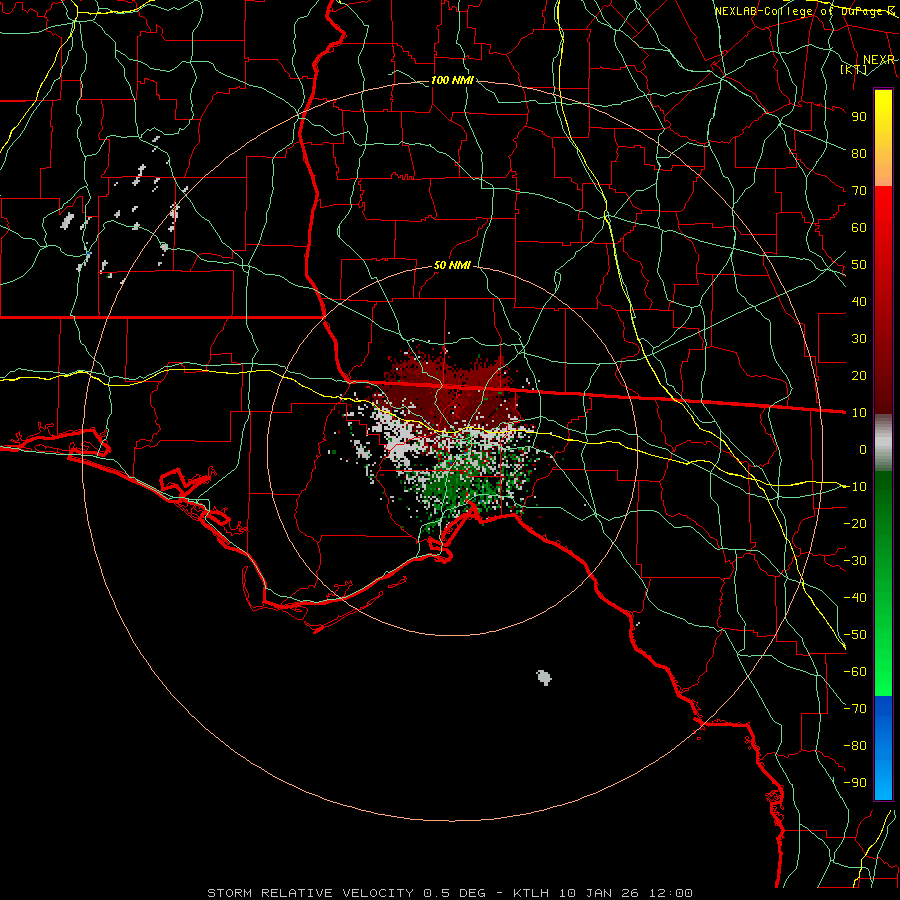Click the 30 value on the velocity scale
Image resolution: width=900 pixels, height=900 pixels.
(859, 339)
